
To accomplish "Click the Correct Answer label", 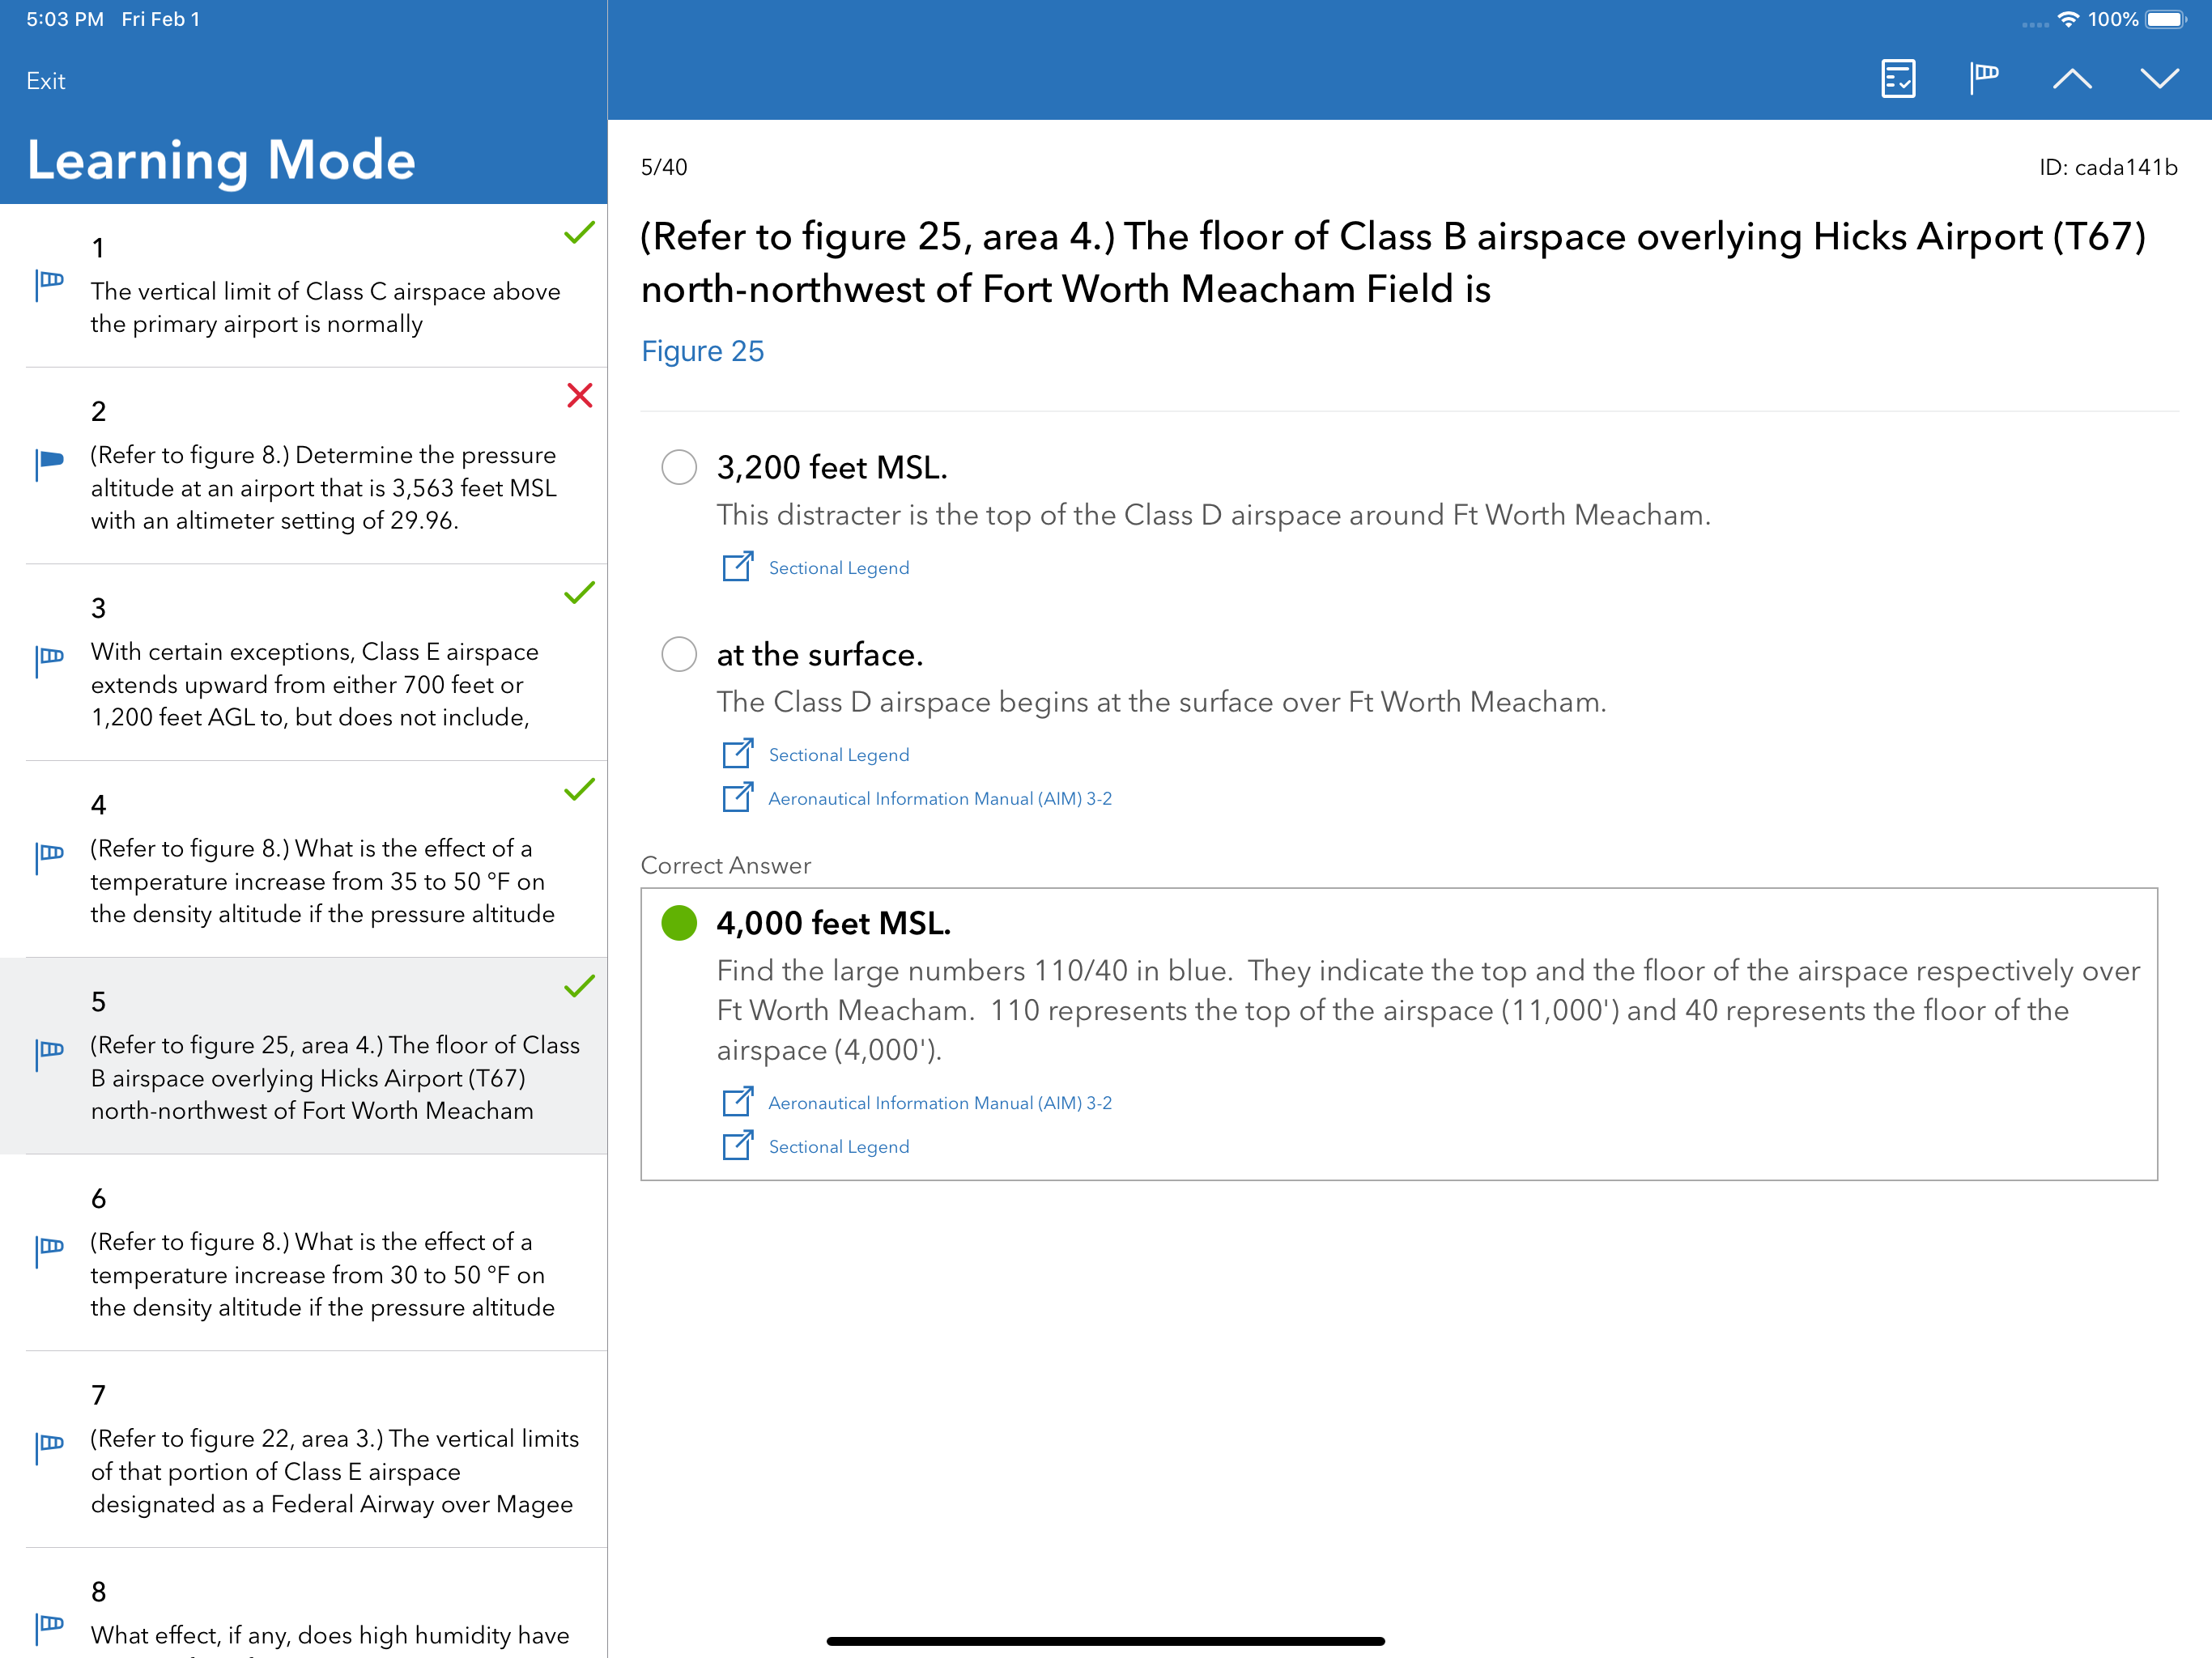I will pyautogui.click(x=726, y=865).
